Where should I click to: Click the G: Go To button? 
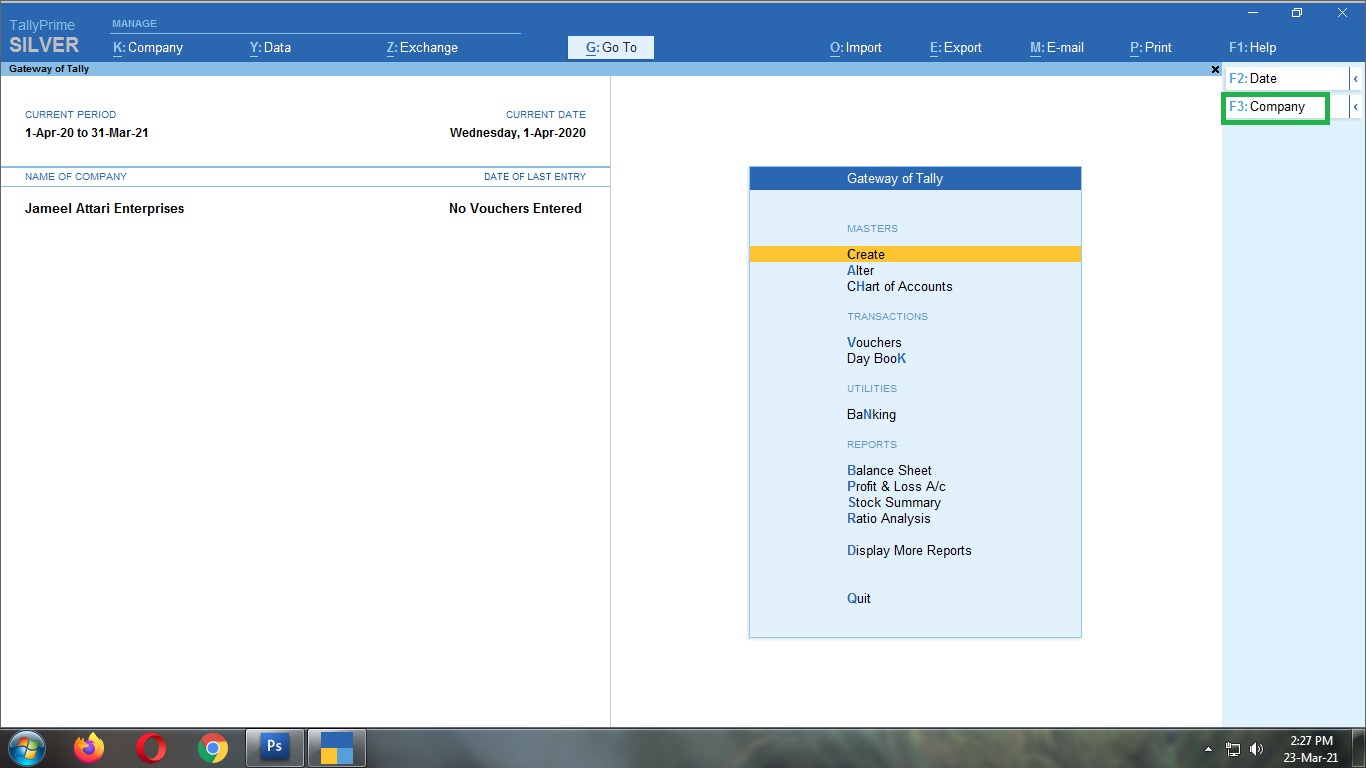611,47
